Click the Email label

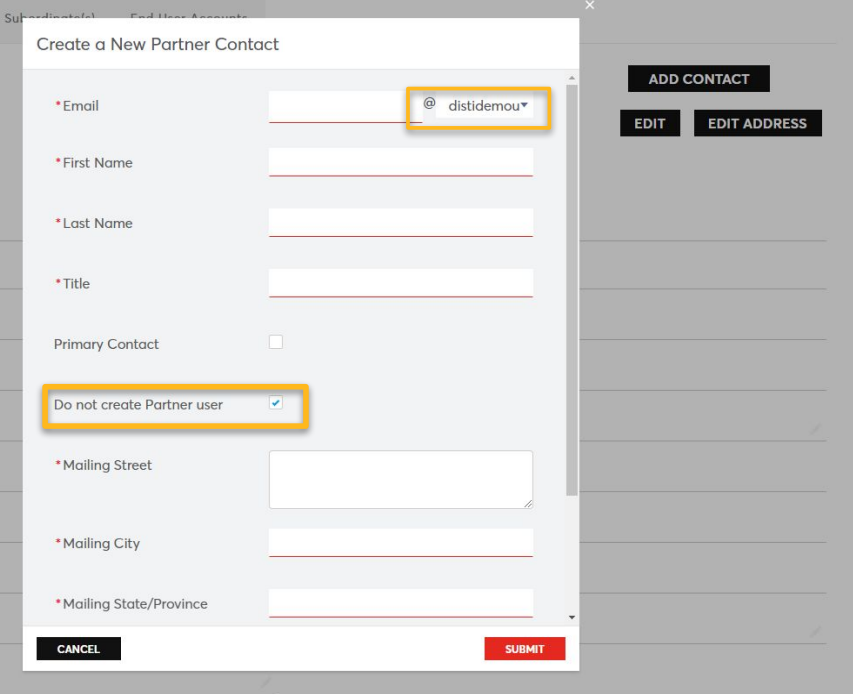coord(81,106)
